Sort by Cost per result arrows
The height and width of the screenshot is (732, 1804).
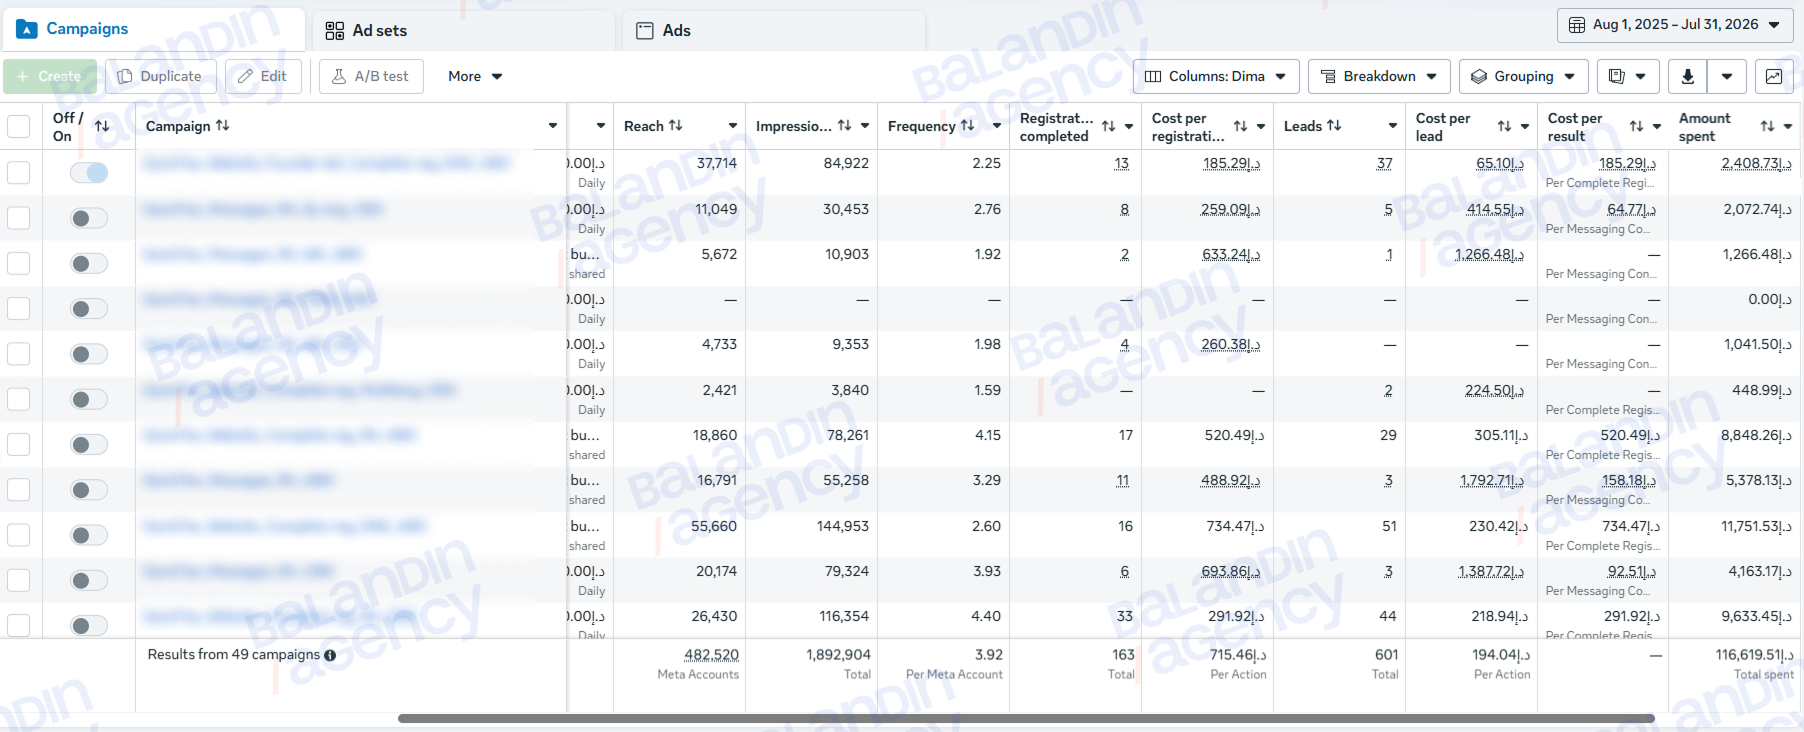point(1637,126)
